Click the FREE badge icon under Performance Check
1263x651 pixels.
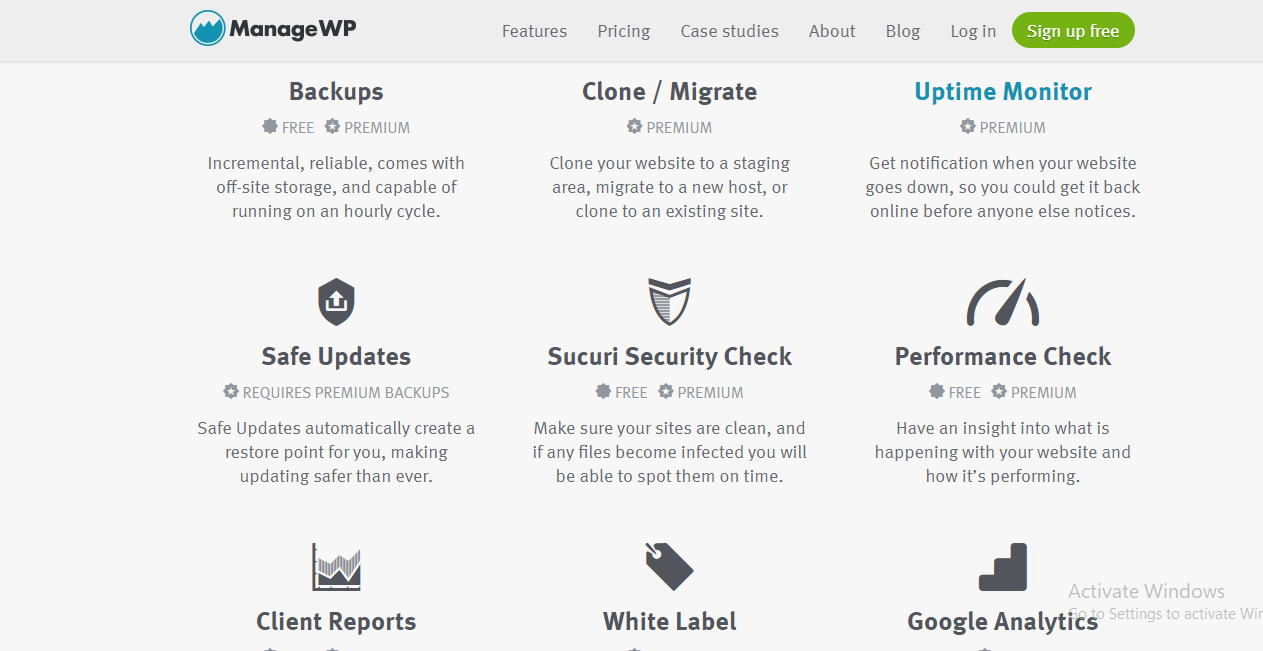coord(937,392)
